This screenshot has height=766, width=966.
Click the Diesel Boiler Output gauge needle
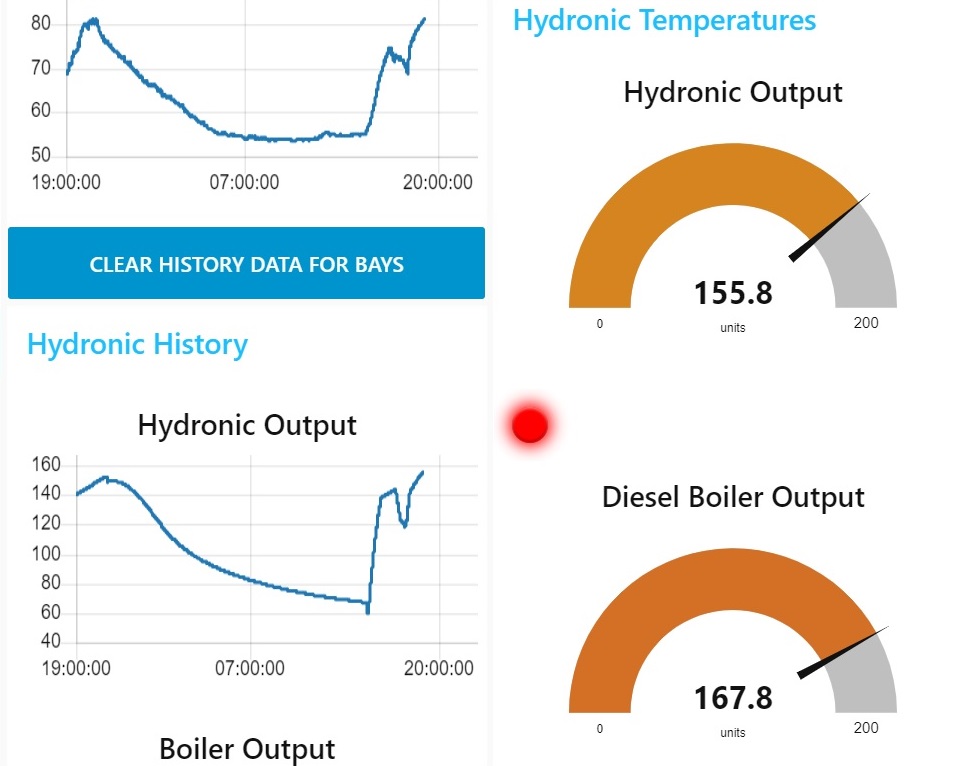tap(842, 653)
